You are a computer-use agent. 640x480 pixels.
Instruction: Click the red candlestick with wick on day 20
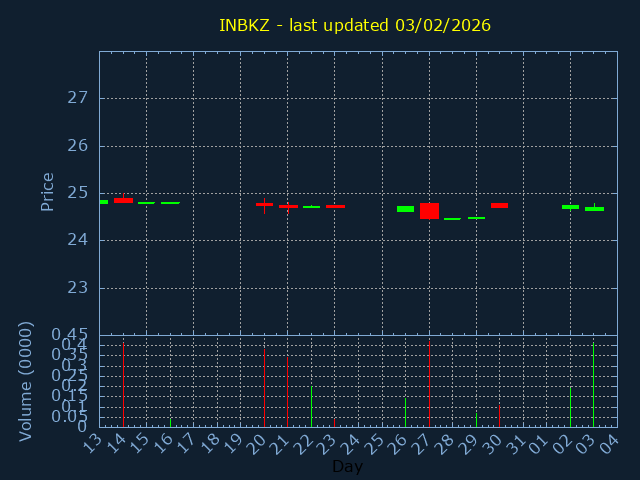[x=264, y=204]
